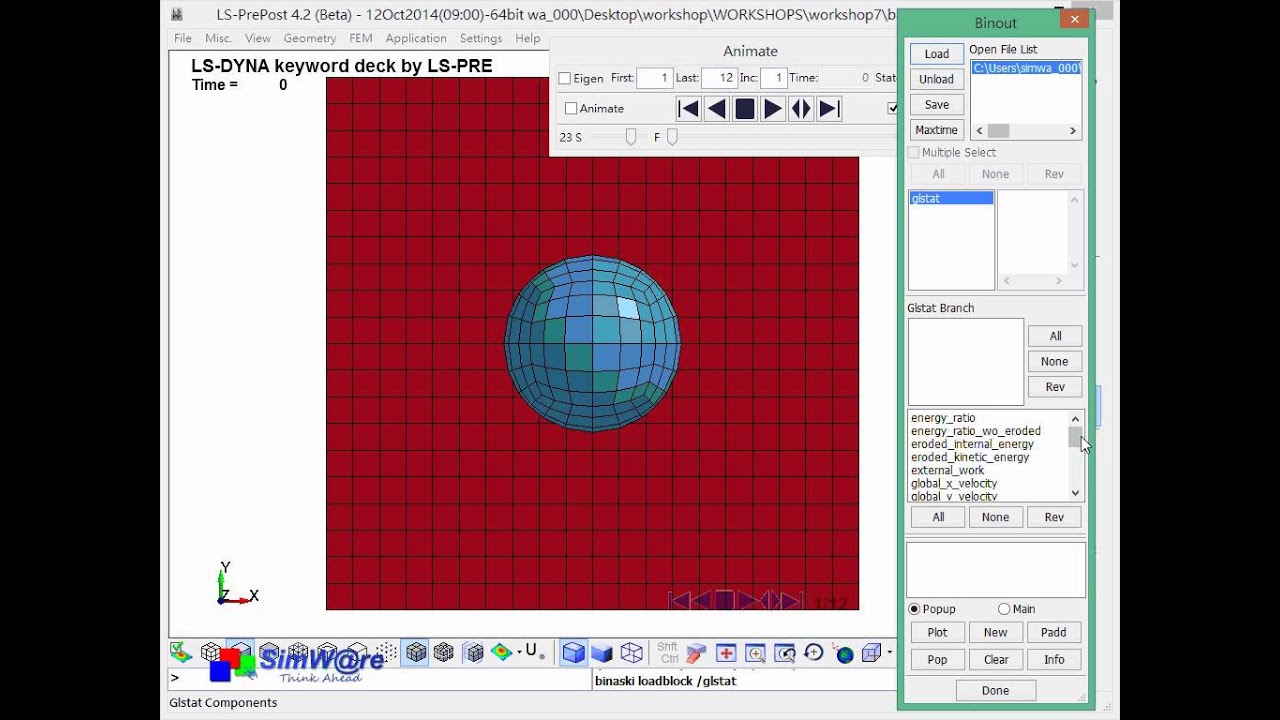Open the fringe icon dropdown arrow
Screen dimensions: 1280x720
point(519,652)
